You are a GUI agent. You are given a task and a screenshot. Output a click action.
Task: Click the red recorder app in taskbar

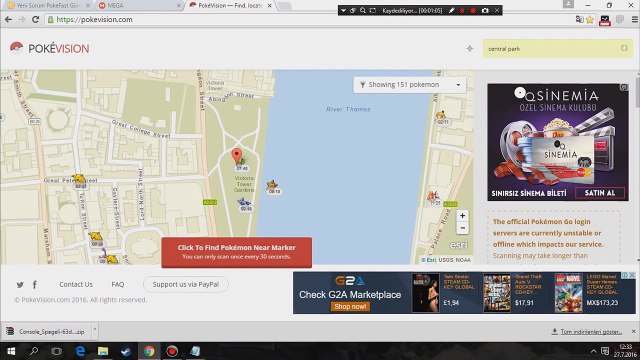point(172,351)
